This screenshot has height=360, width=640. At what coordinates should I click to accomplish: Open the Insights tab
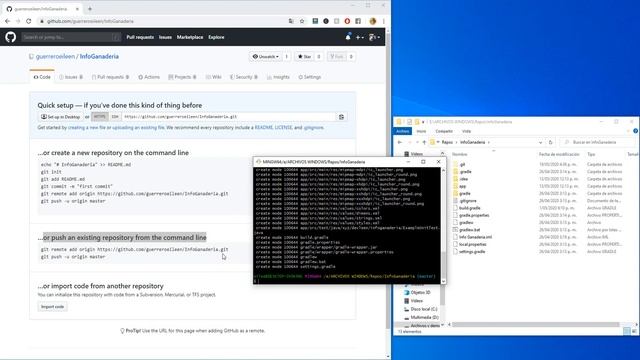(x=278, y=77)
